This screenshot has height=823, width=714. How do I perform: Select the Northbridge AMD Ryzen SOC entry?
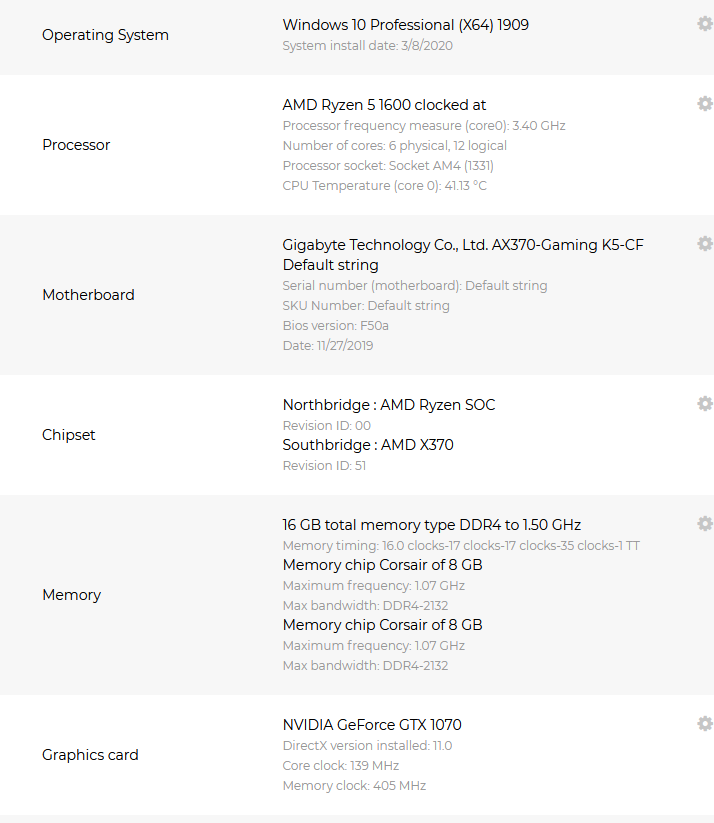click(389, 405)
